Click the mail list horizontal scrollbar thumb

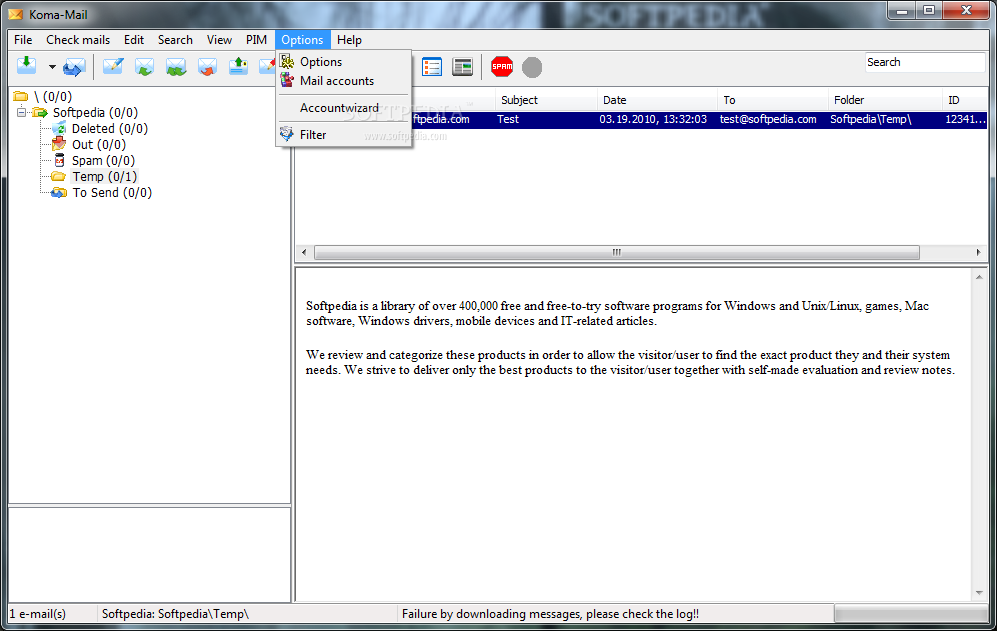pos(617,252)
